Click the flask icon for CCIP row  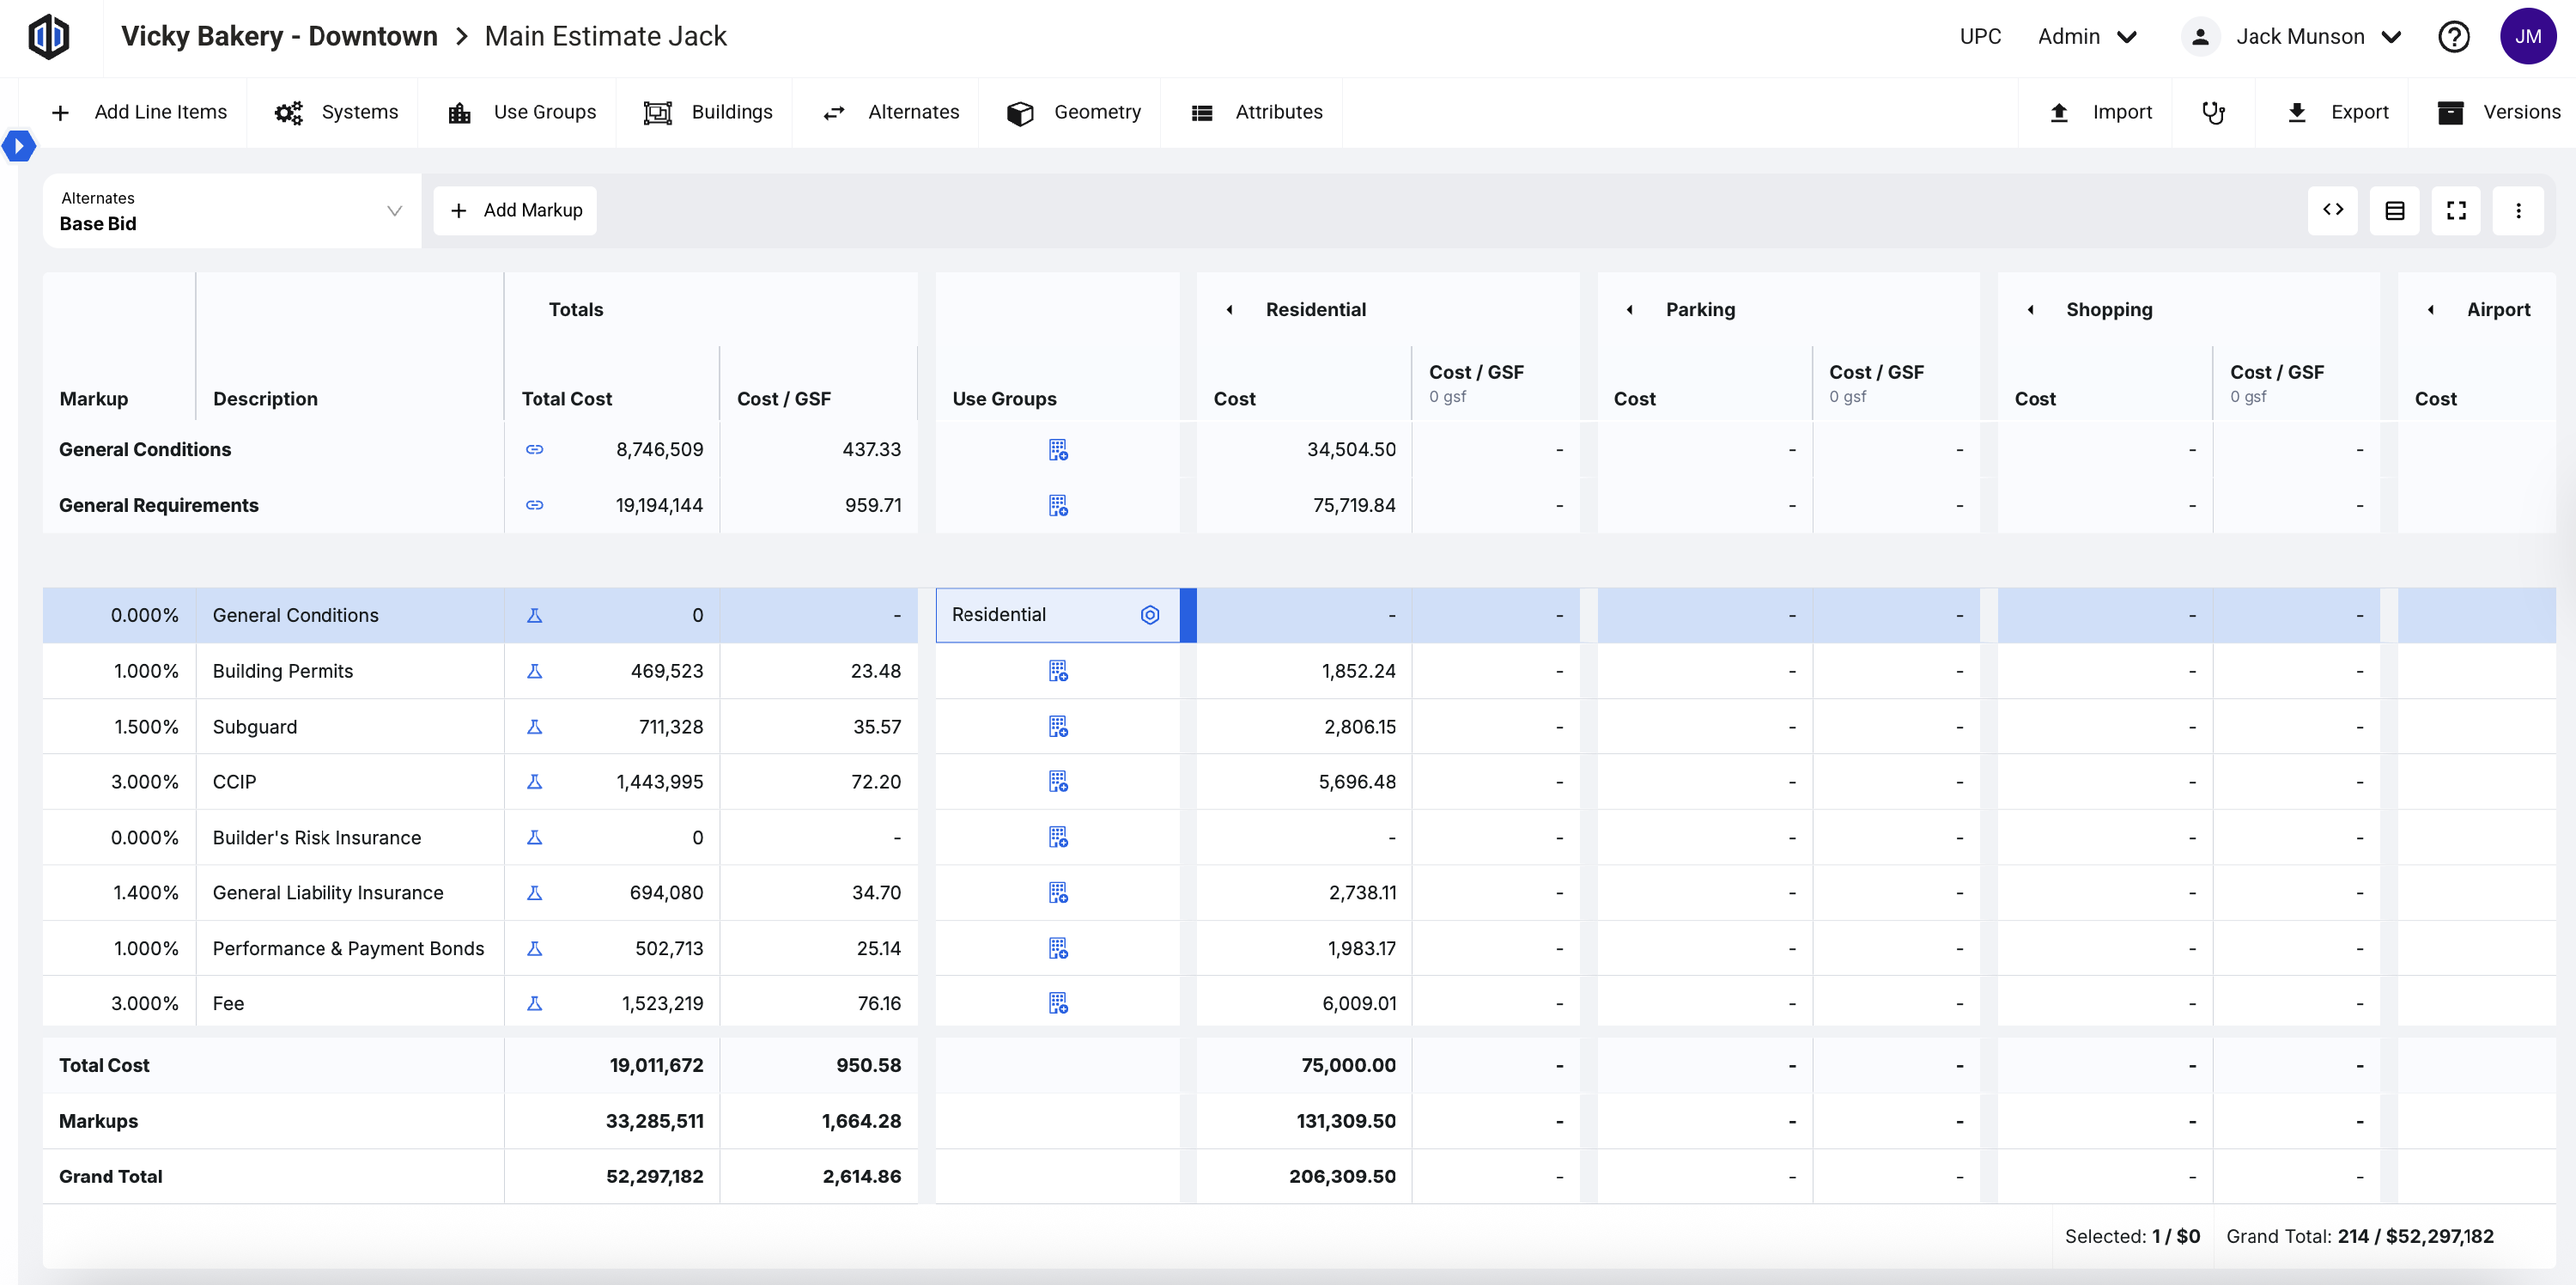[534, 782]
